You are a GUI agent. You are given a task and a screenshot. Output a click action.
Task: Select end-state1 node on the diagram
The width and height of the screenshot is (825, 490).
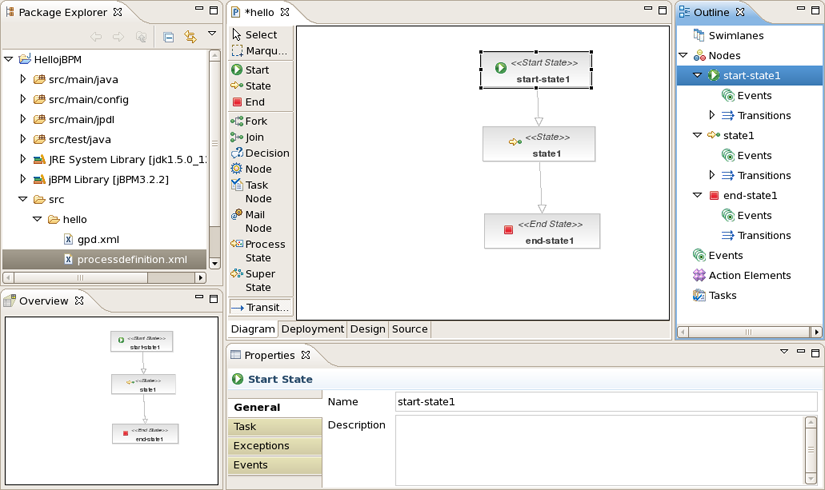(x=542, y=231)
